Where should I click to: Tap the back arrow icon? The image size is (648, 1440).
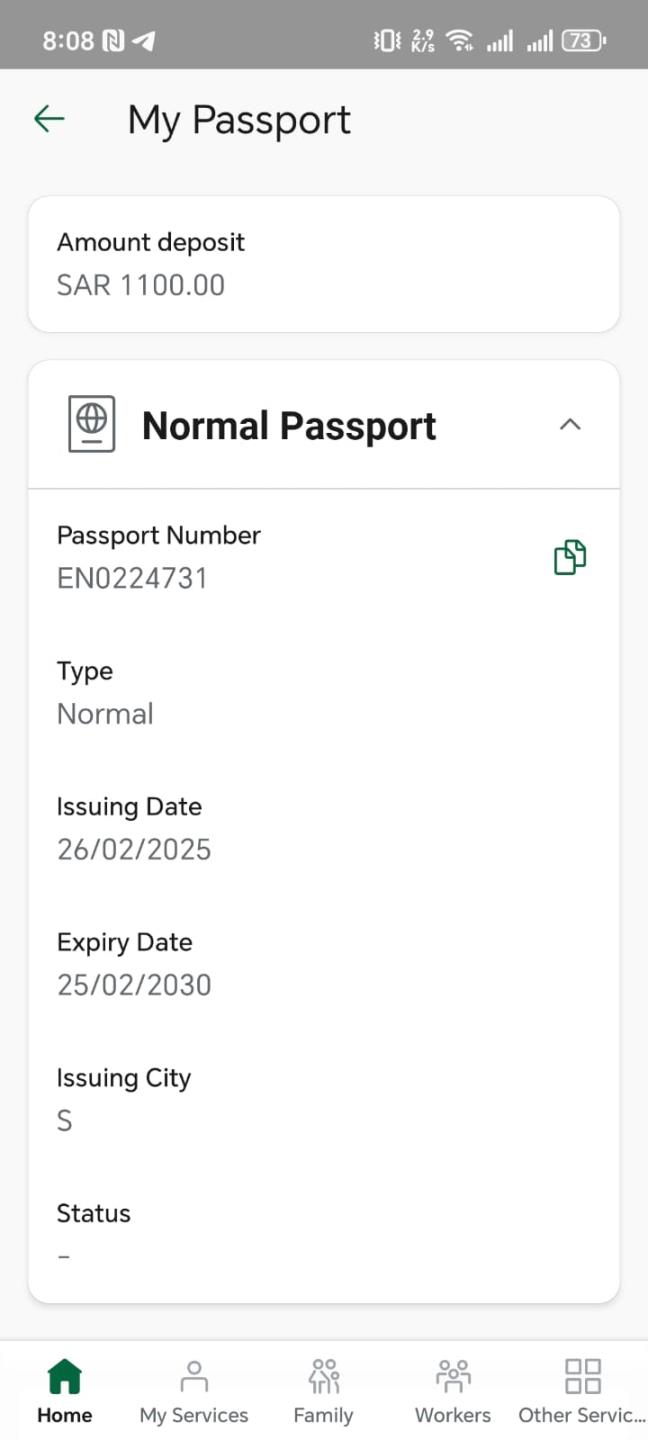[x=49, y=120]
